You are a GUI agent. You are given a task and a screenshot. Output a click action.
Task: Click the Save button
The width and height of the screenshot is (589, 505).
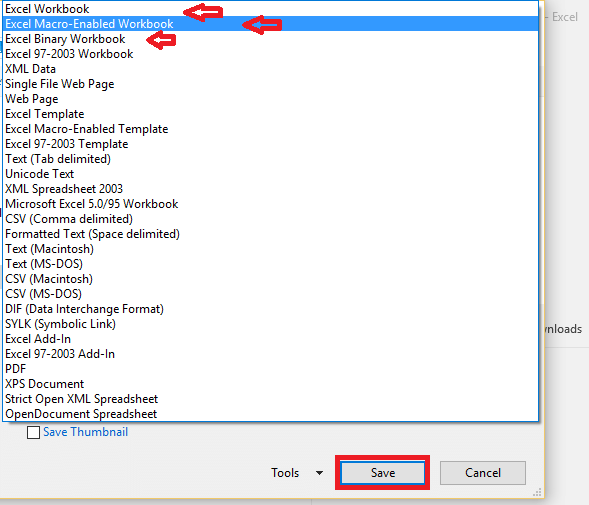pyautogui.click(x=383, y=473)
